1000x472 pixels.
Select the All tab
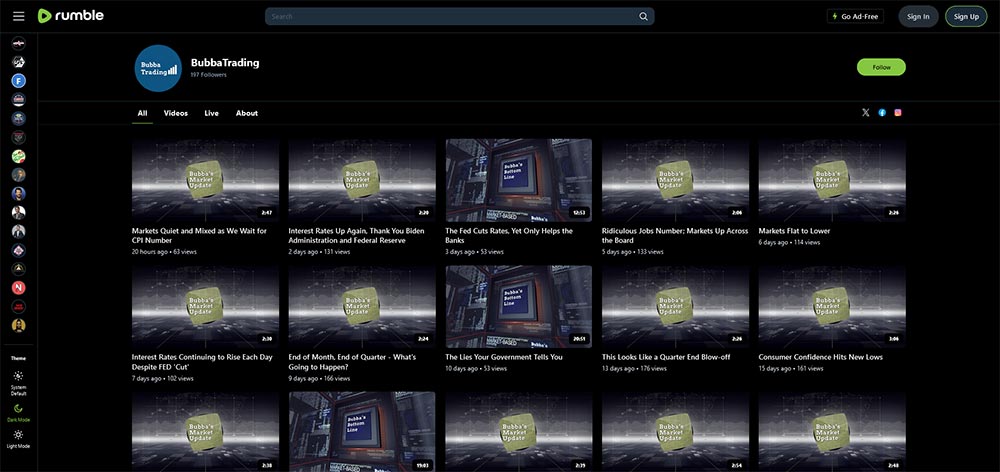(x=142, y=114)
